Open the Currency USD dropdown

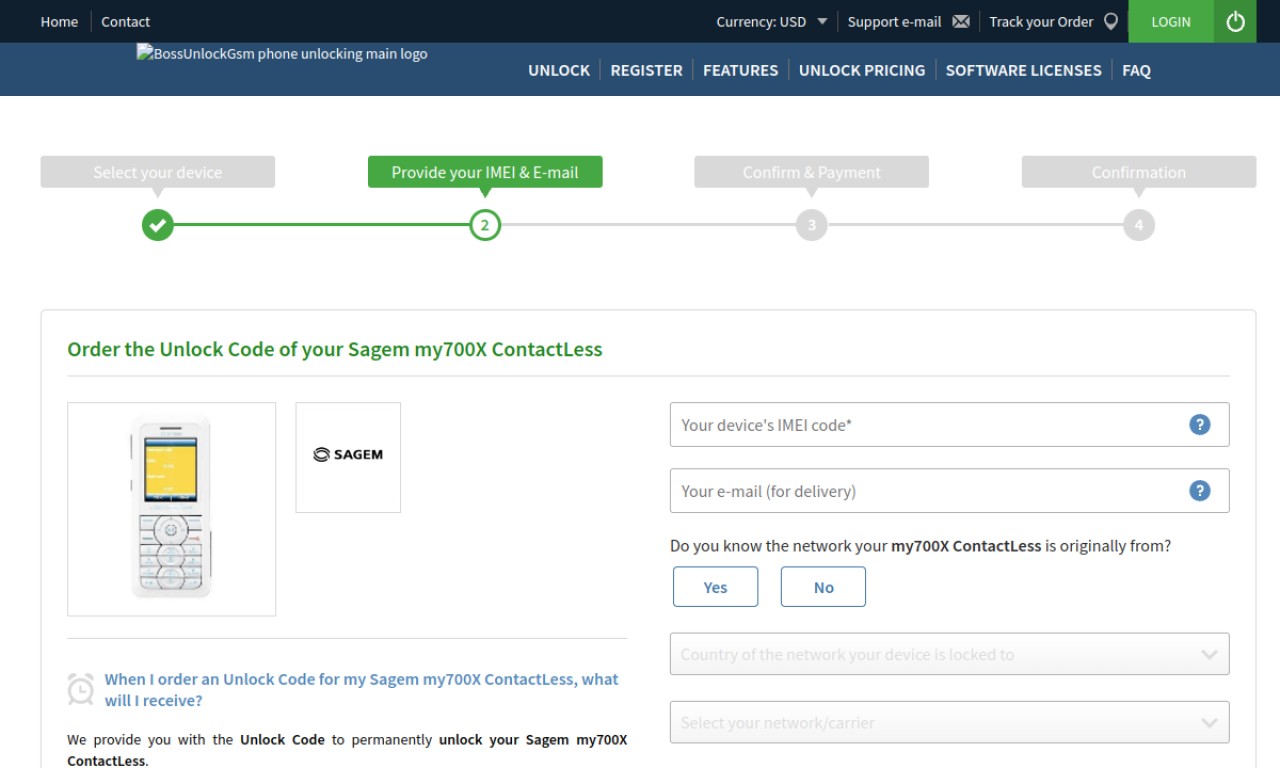pyautogui.click(x=771, y=22)
